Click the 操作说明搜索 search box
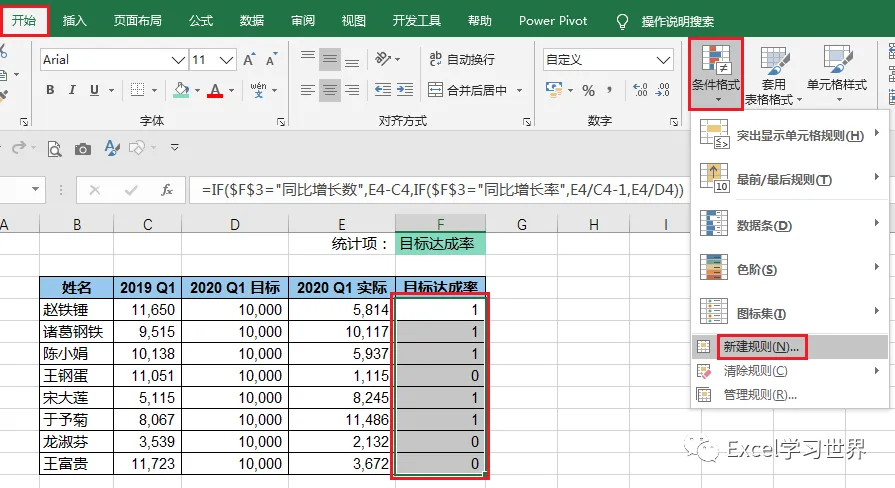 [x=677, y=22]
